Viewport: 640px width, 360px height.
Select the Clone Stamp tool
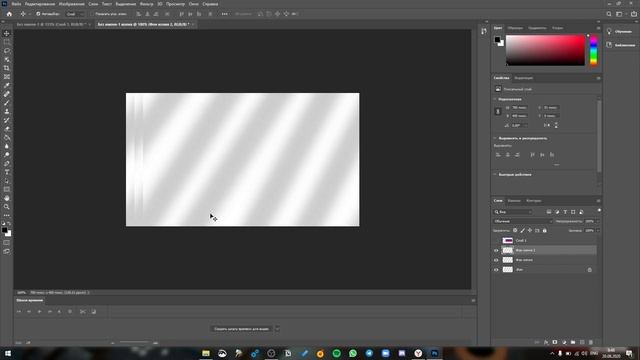[x=7, y=111]
